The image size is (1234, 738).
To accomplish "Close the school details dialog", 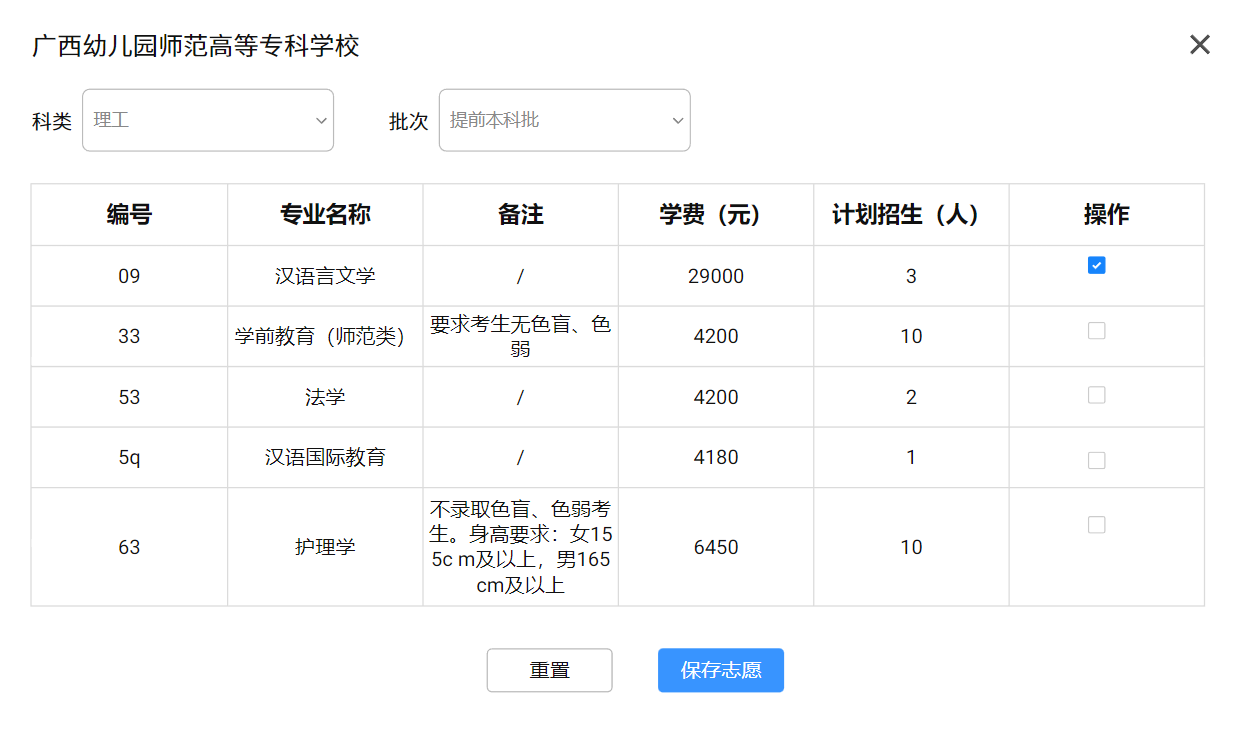I will [x=1199, y=45].
